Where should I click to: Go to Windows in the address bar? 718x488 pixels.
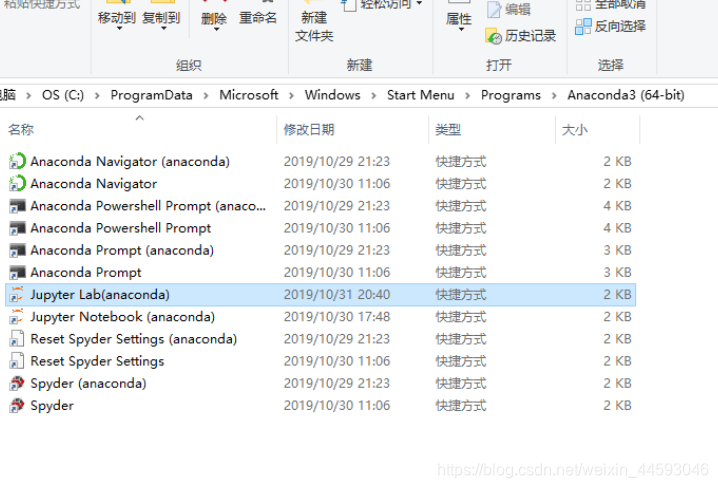(x=332, y=95)
